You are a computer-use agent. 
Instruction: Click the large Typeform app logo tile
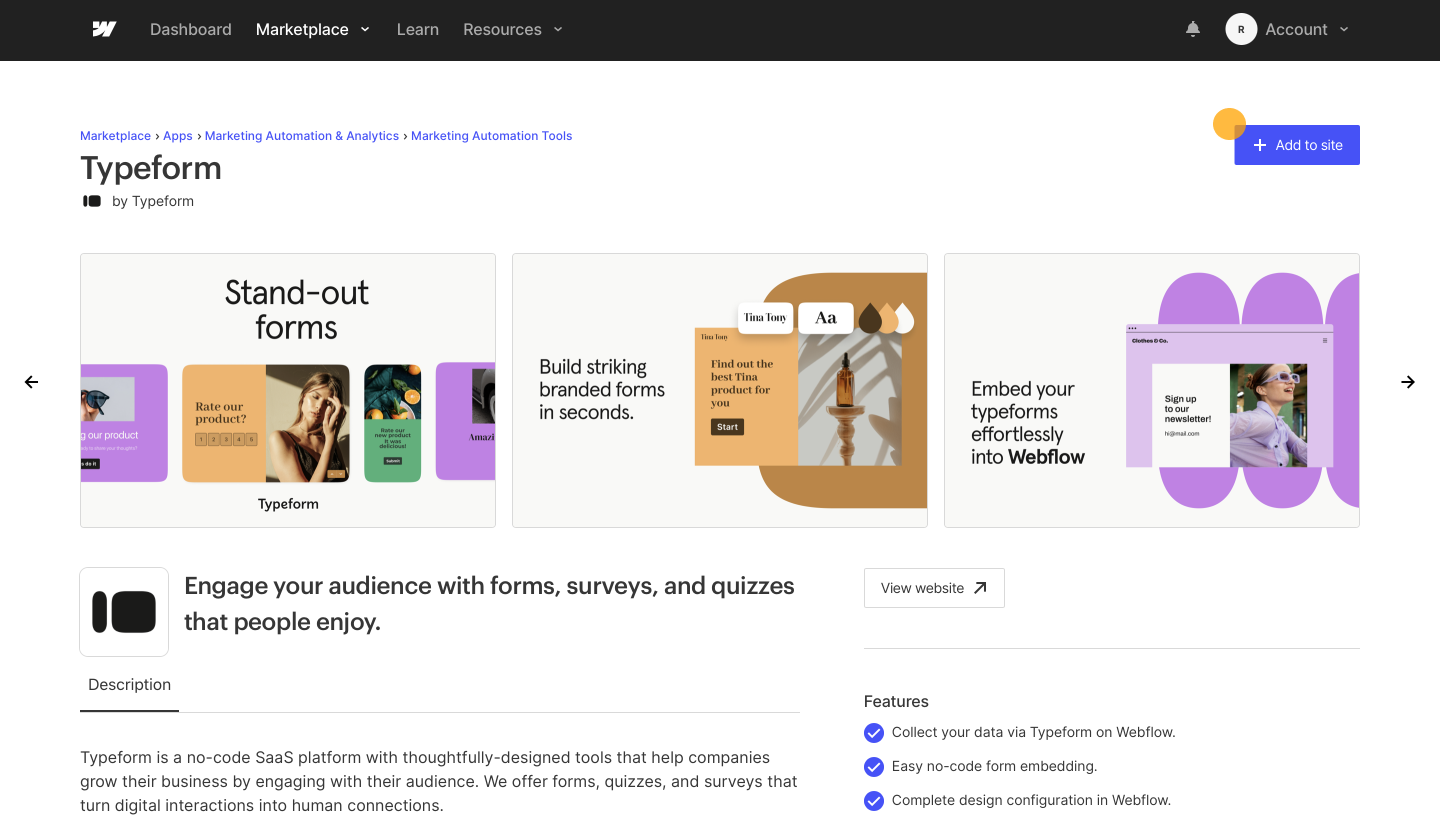(x=124, y=612)
